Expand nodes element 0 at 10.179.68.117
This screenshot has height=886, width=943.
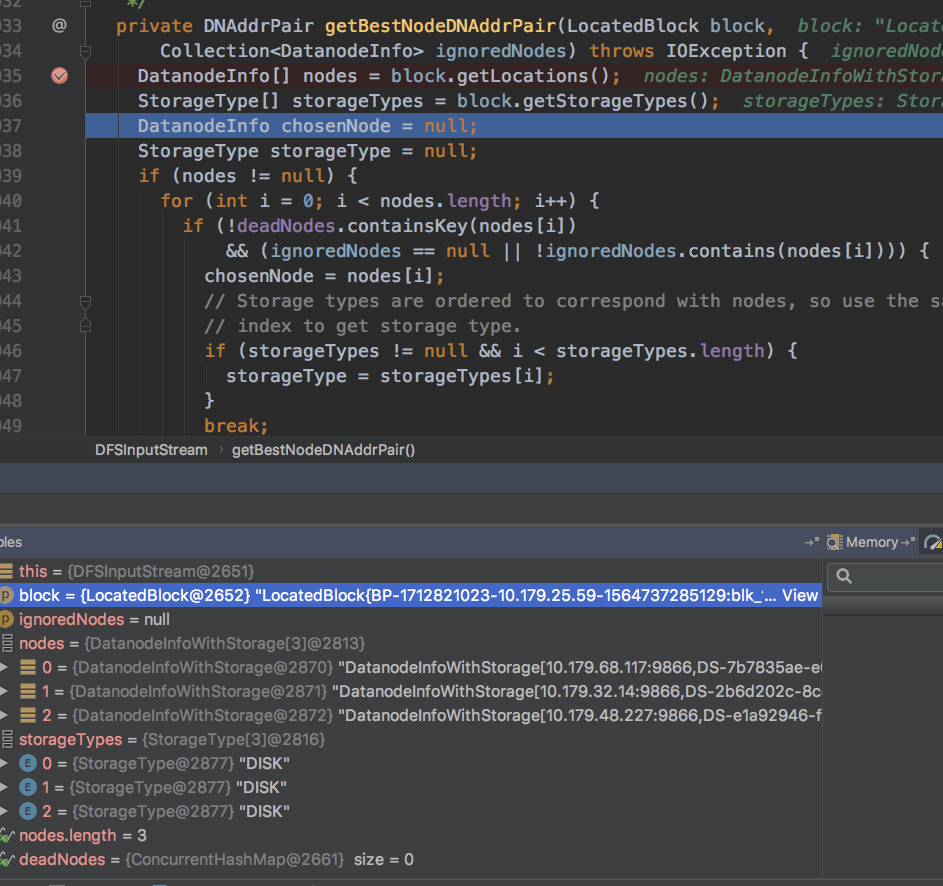tap(4, 667)
